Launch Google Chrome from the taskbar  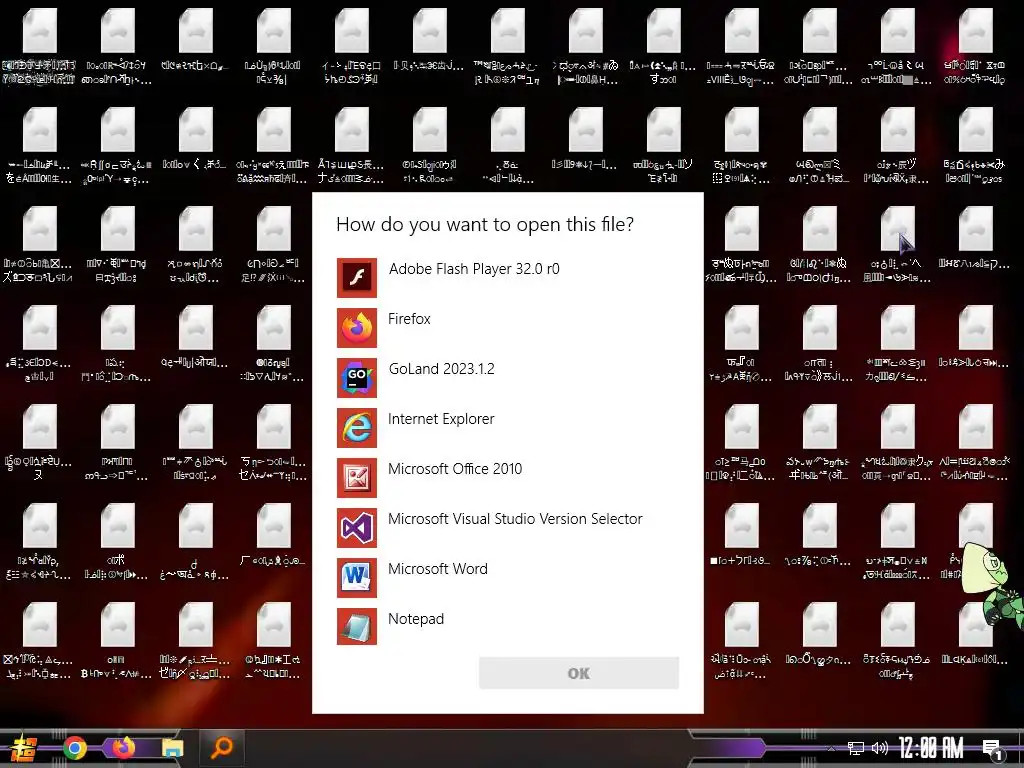(74, 748)
